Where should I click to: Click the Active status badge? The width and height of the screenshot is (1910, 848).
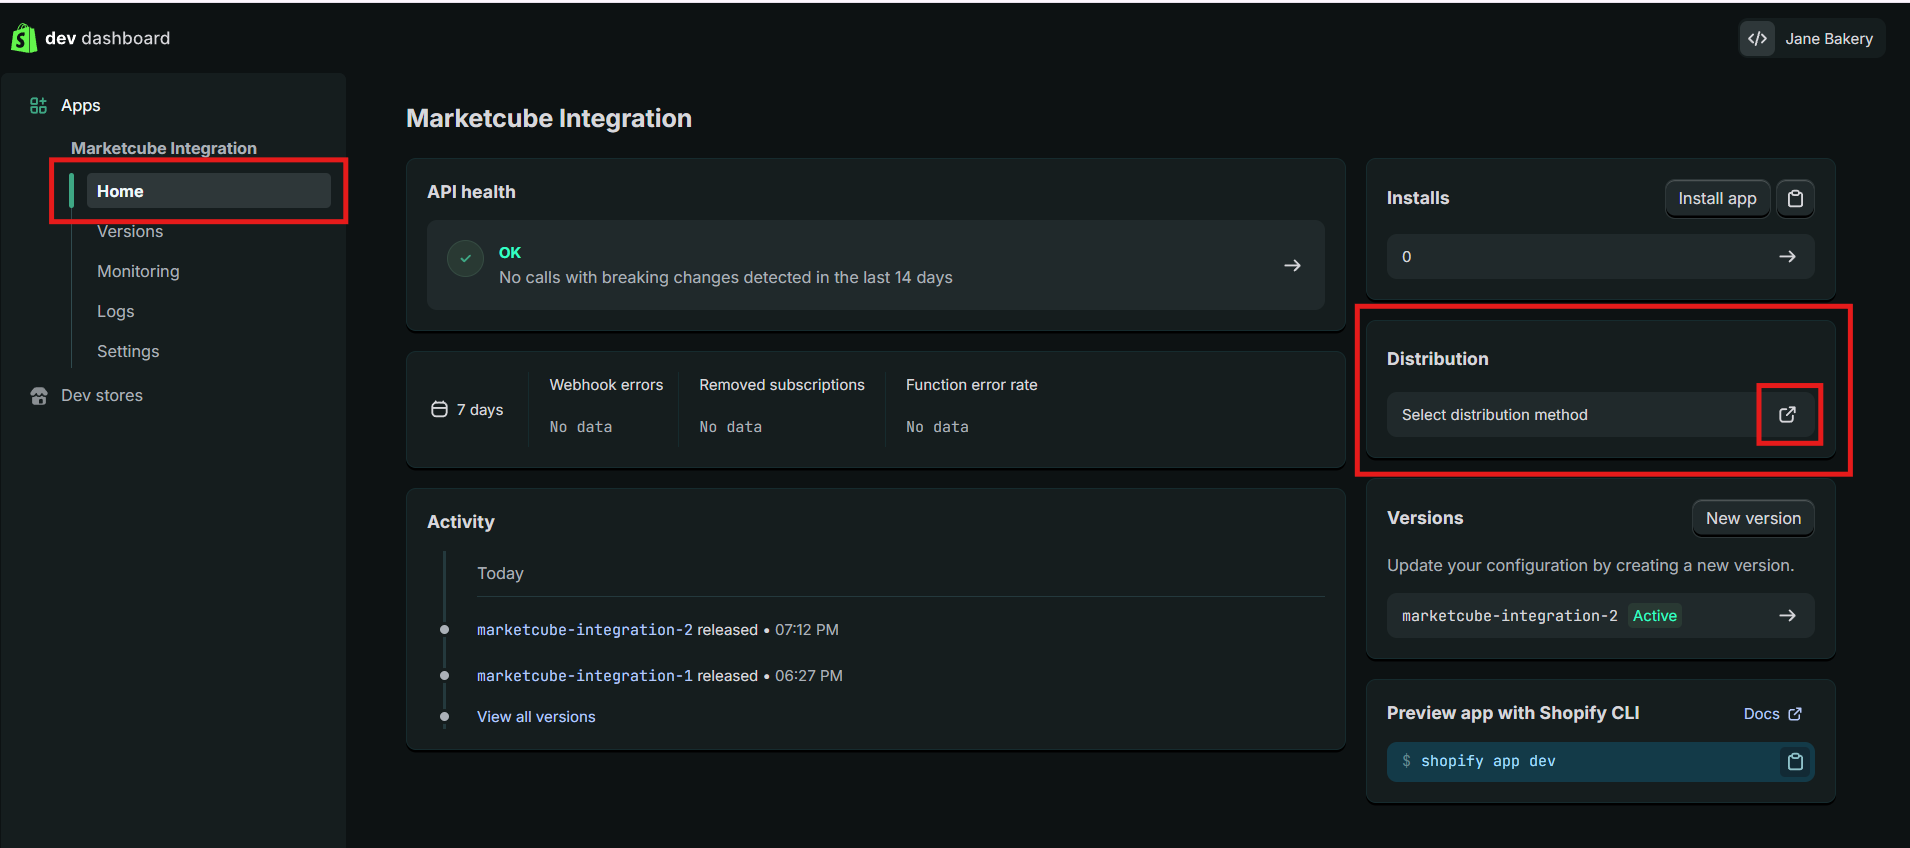tap(1655, 616)
